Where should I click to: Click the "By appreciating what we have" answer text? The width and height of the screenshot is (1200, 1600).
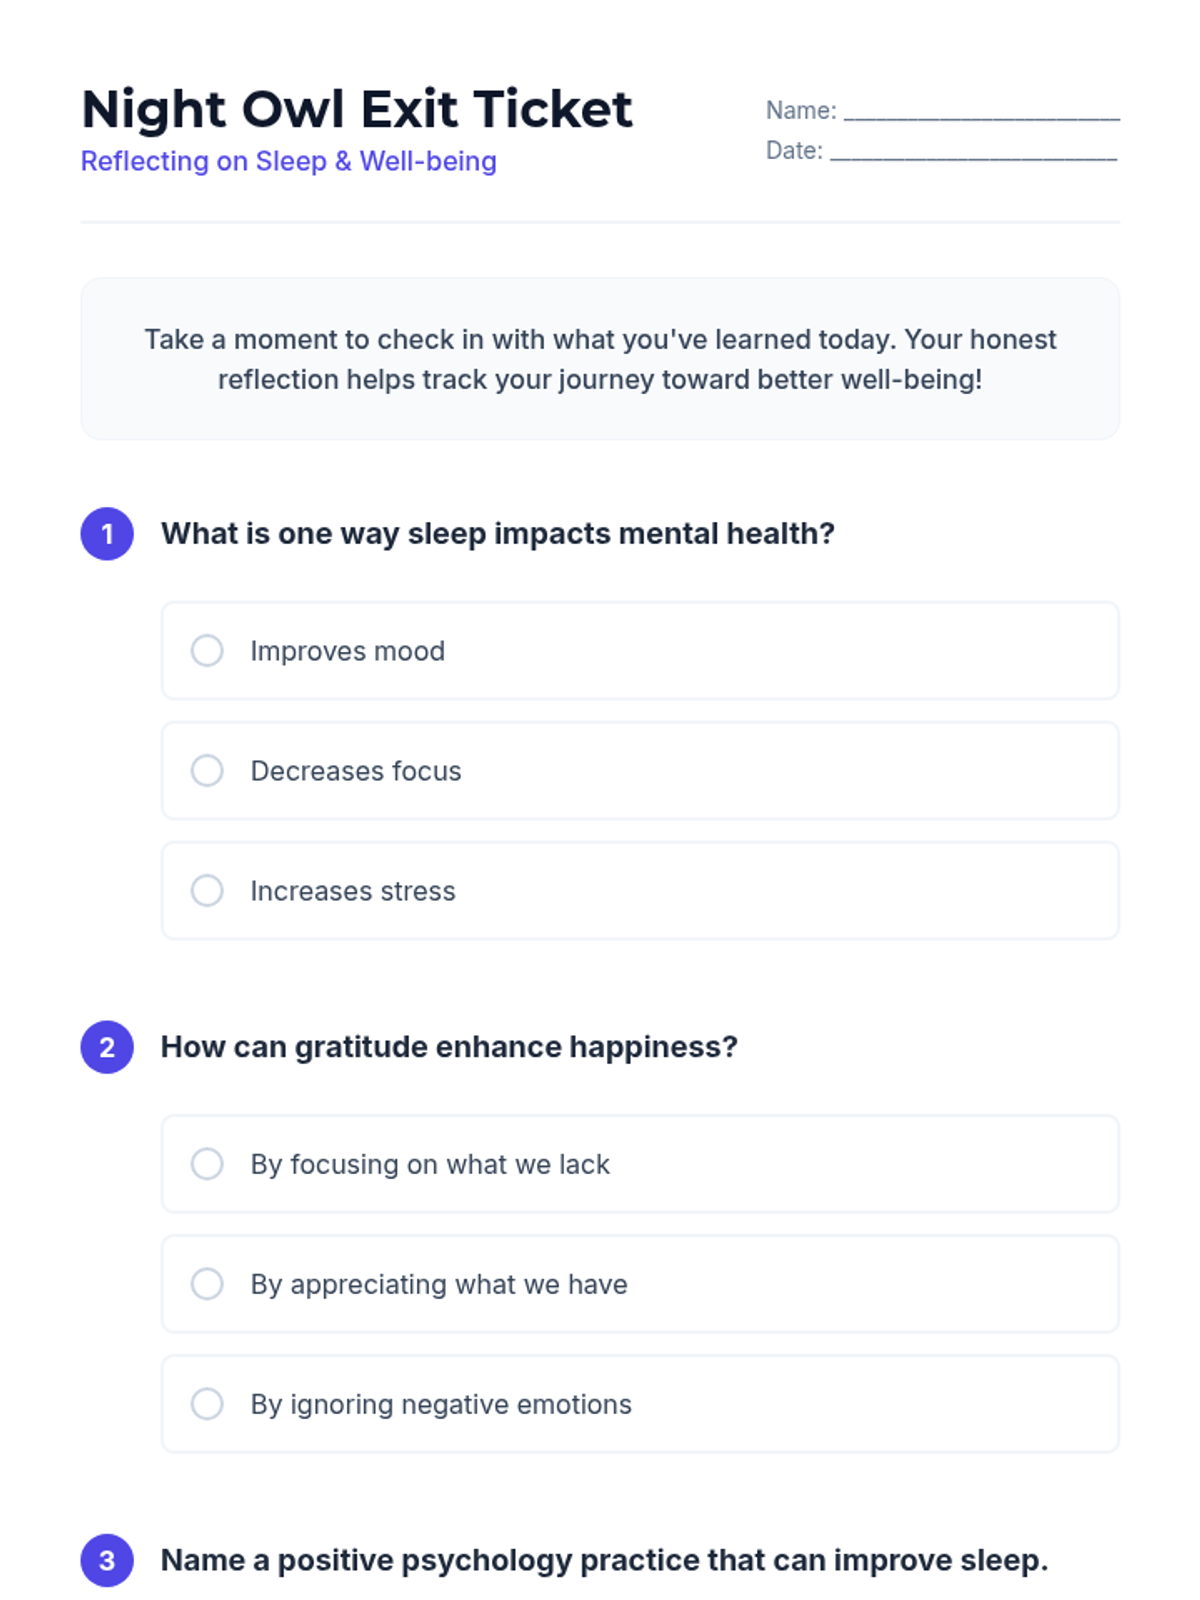439,1284
